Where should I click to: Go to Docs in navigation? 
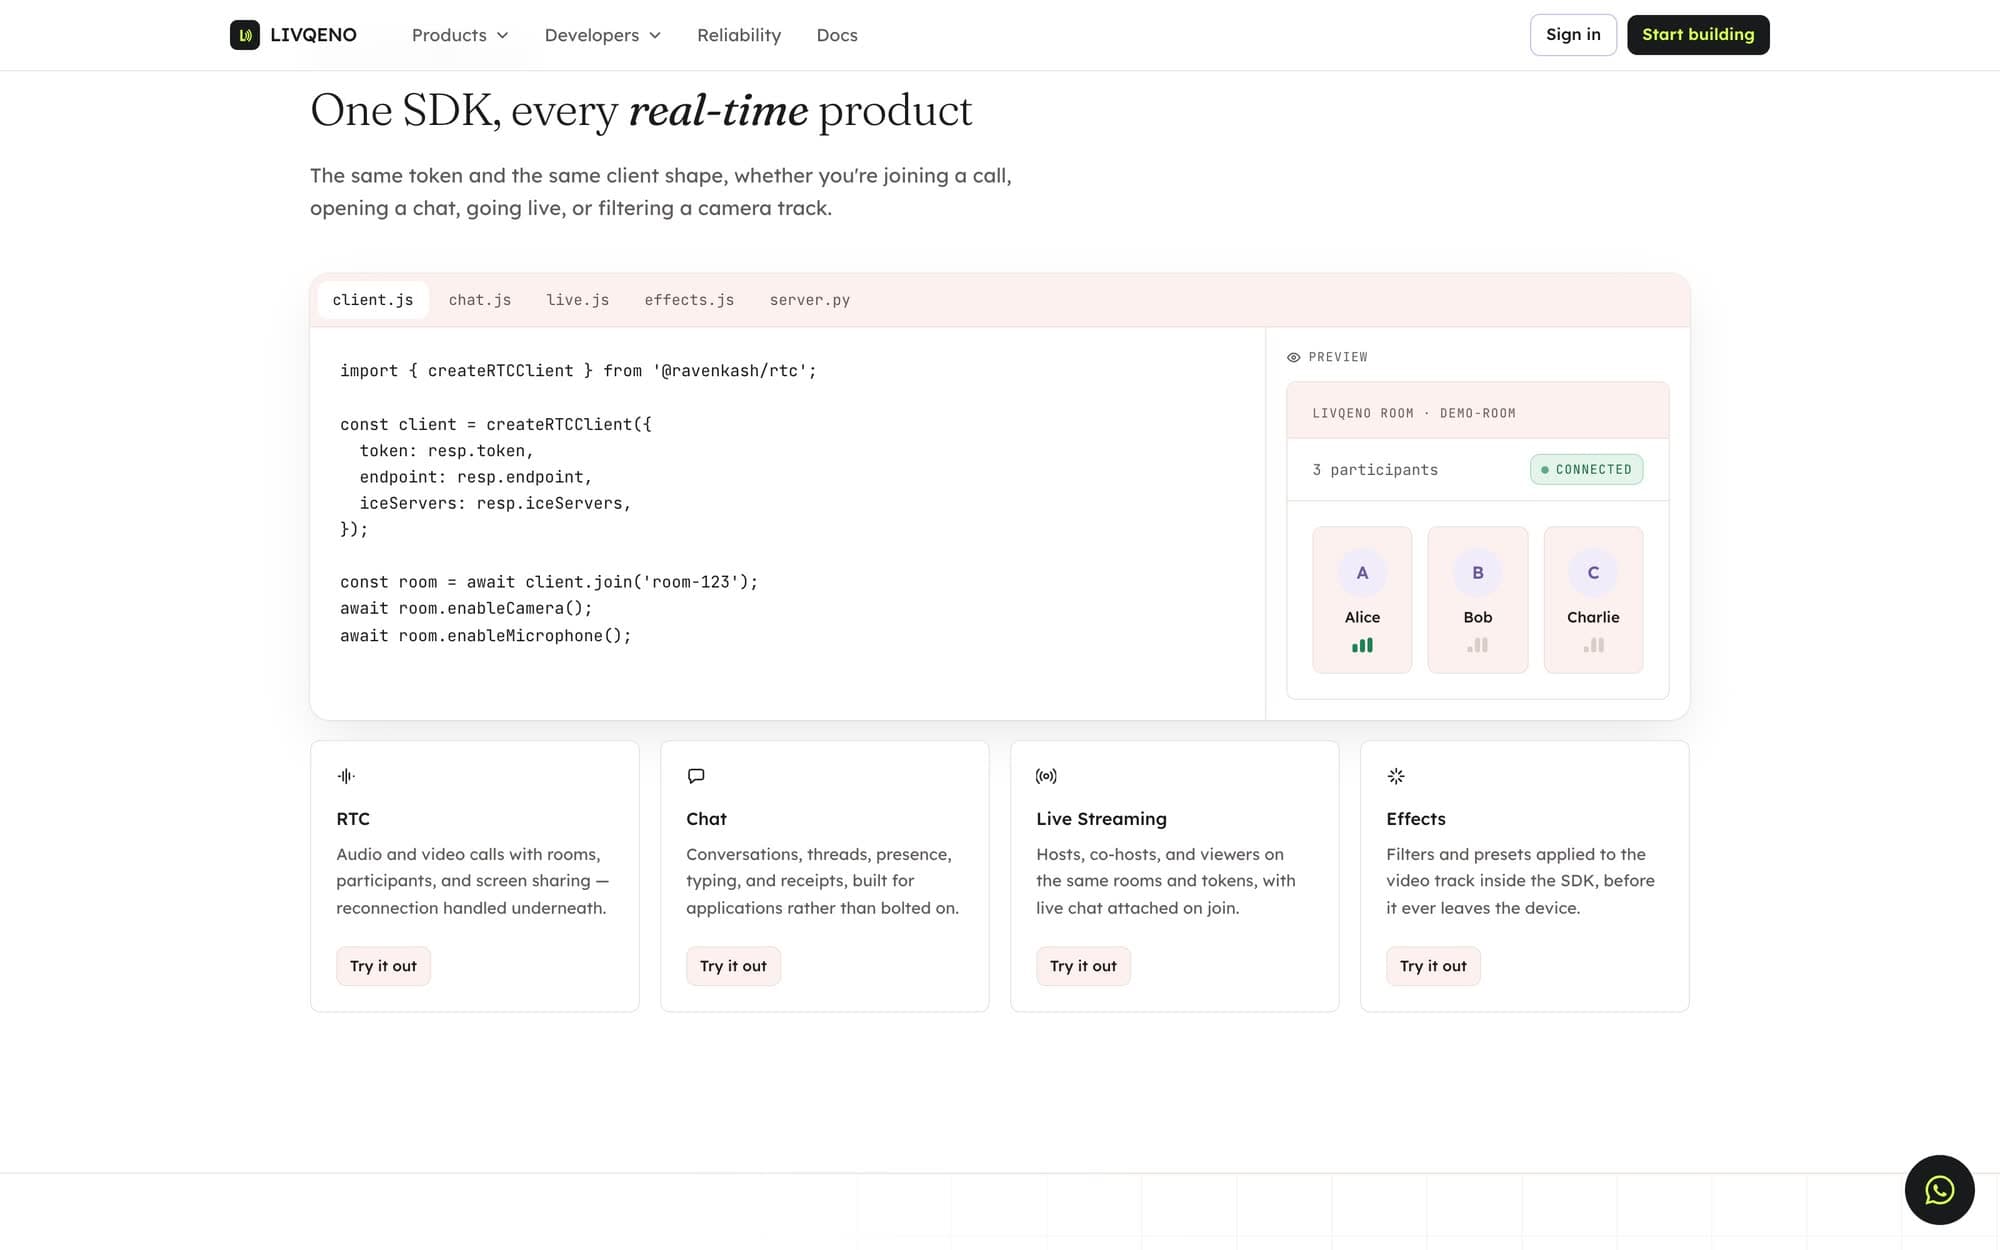coord(837,35)
